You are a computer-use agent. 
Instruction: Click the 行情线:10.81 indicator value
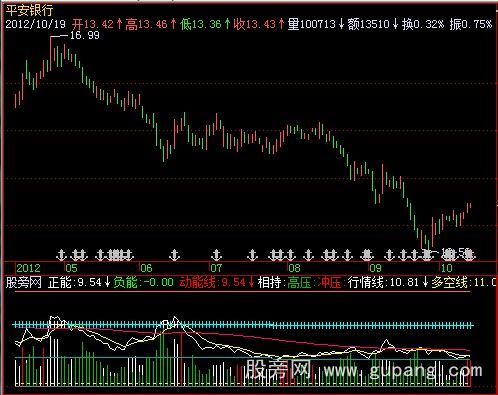click(383, 283)
